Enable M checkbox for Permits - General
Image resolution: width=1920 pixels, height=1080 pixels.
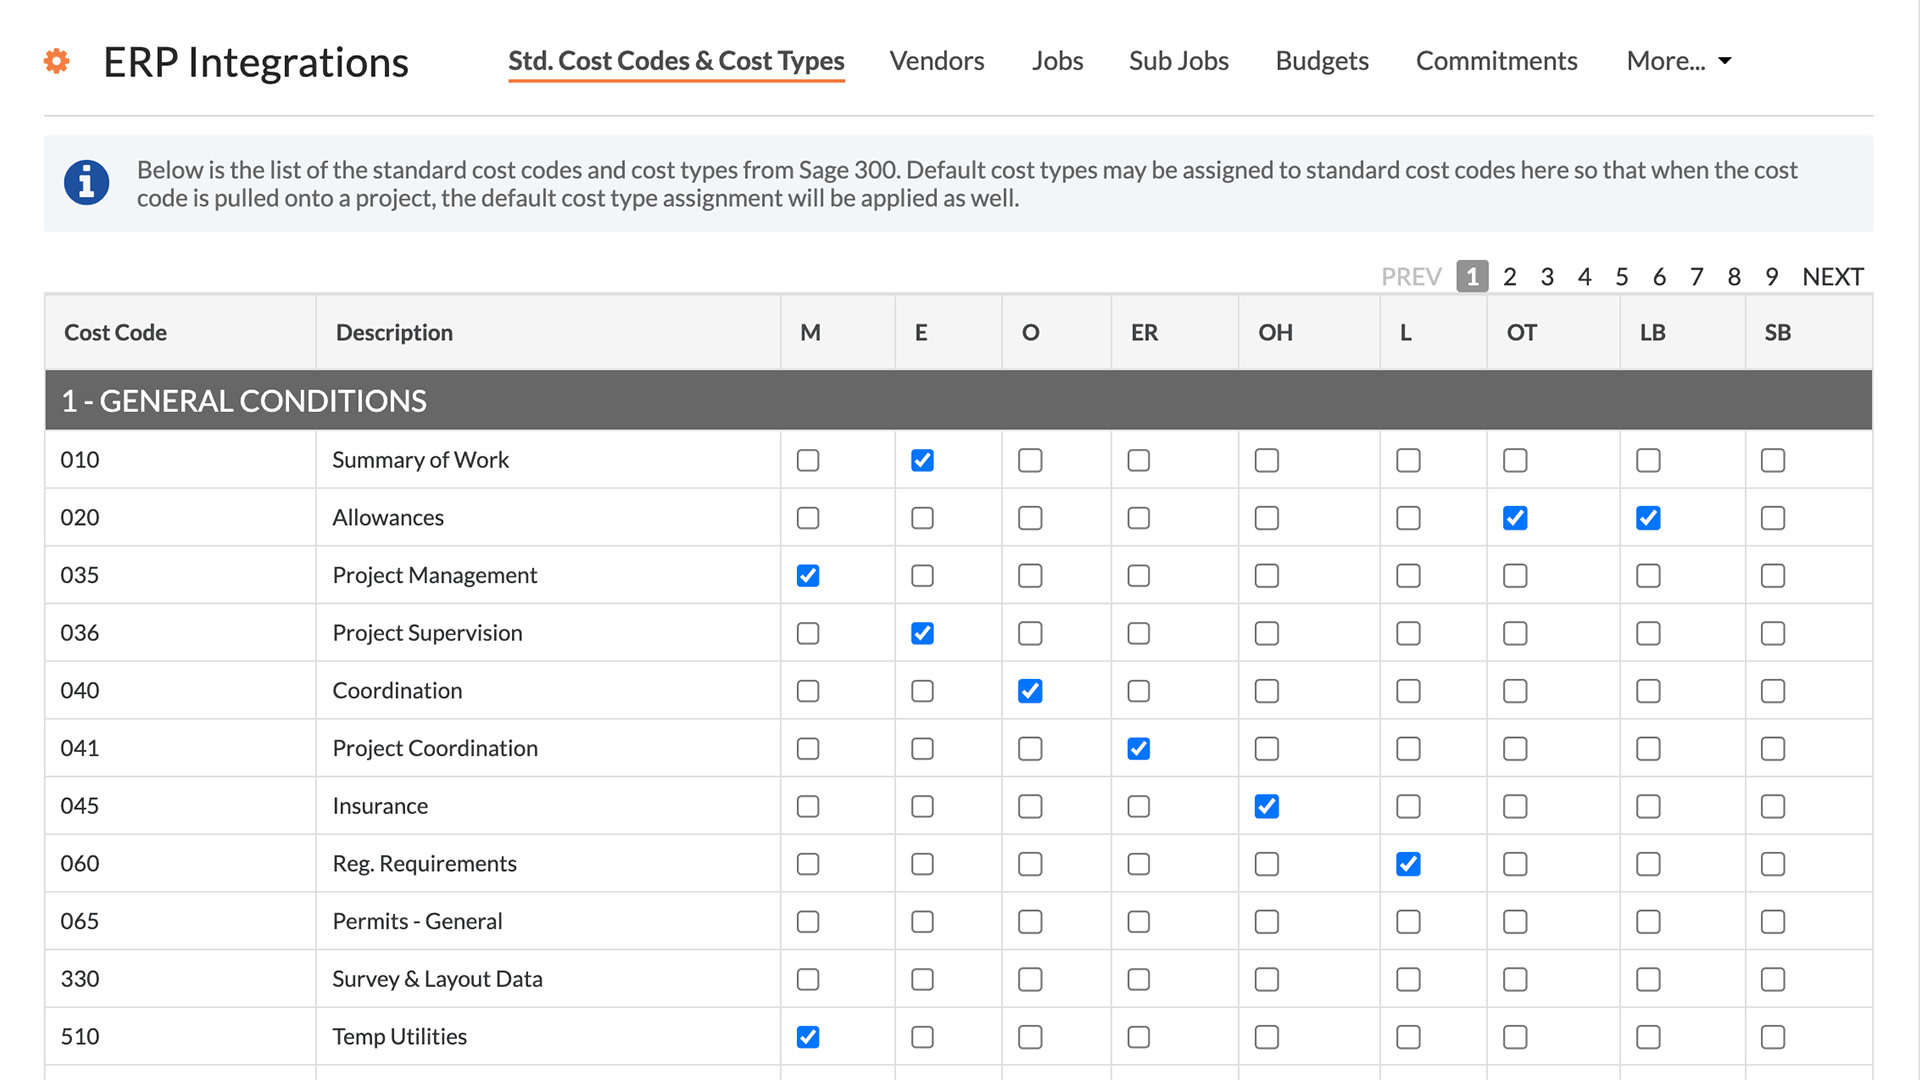[808, 921]
